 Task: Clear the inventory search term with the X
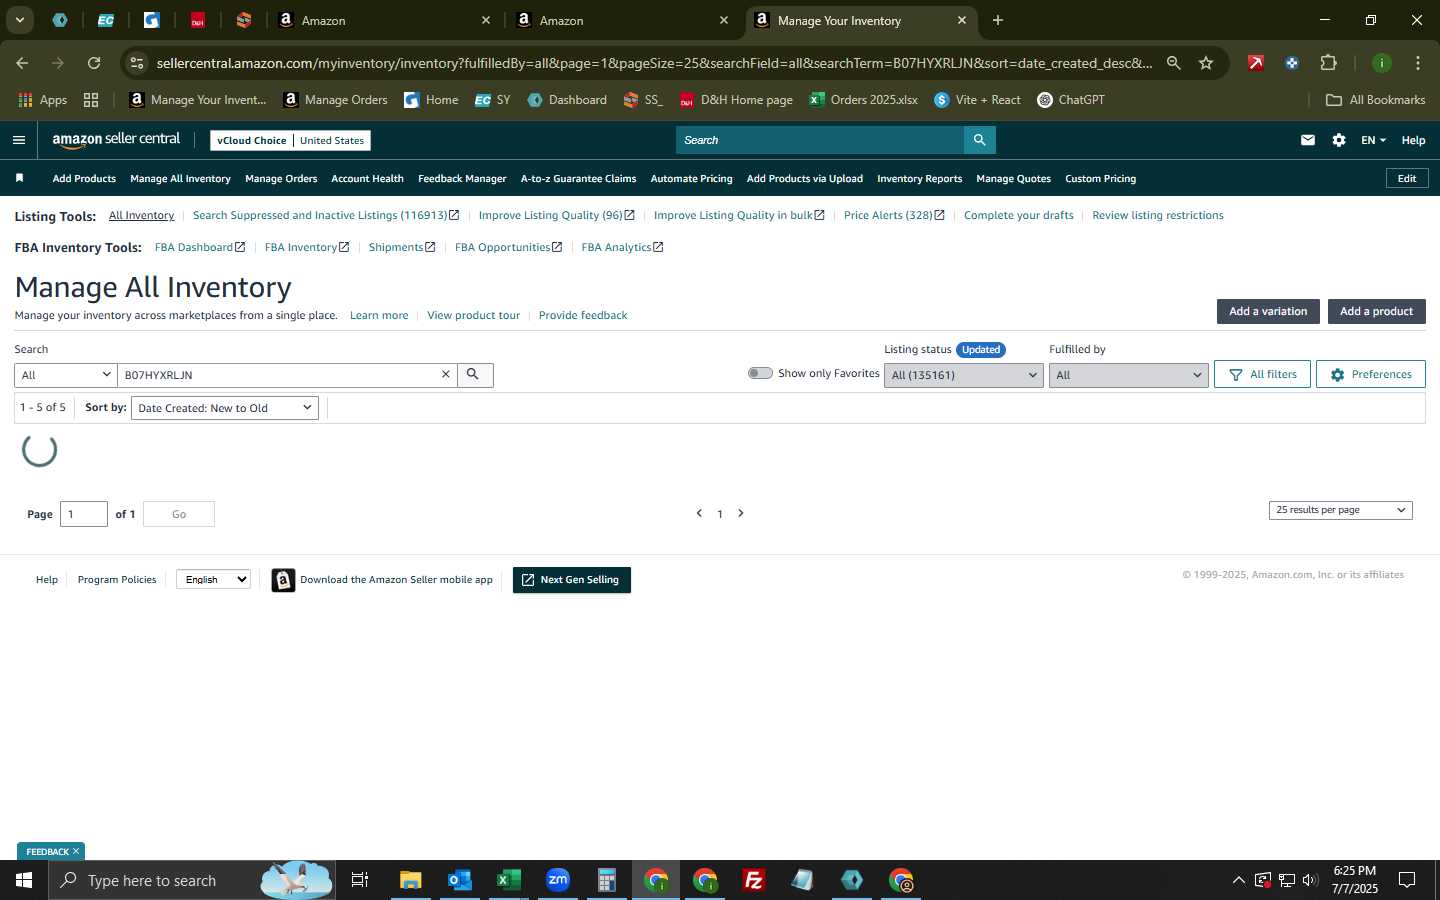[x=446, y=374]
